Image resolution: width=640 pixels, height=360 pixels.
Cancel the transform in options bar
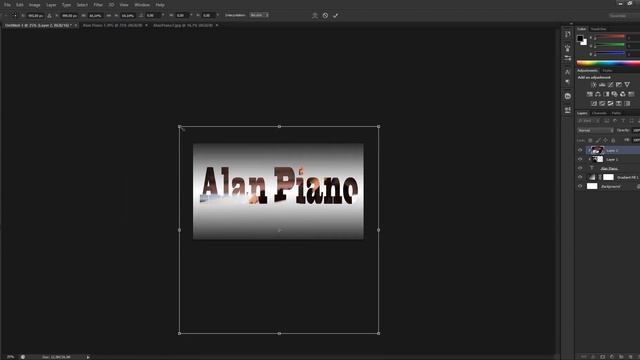point(325,16)
